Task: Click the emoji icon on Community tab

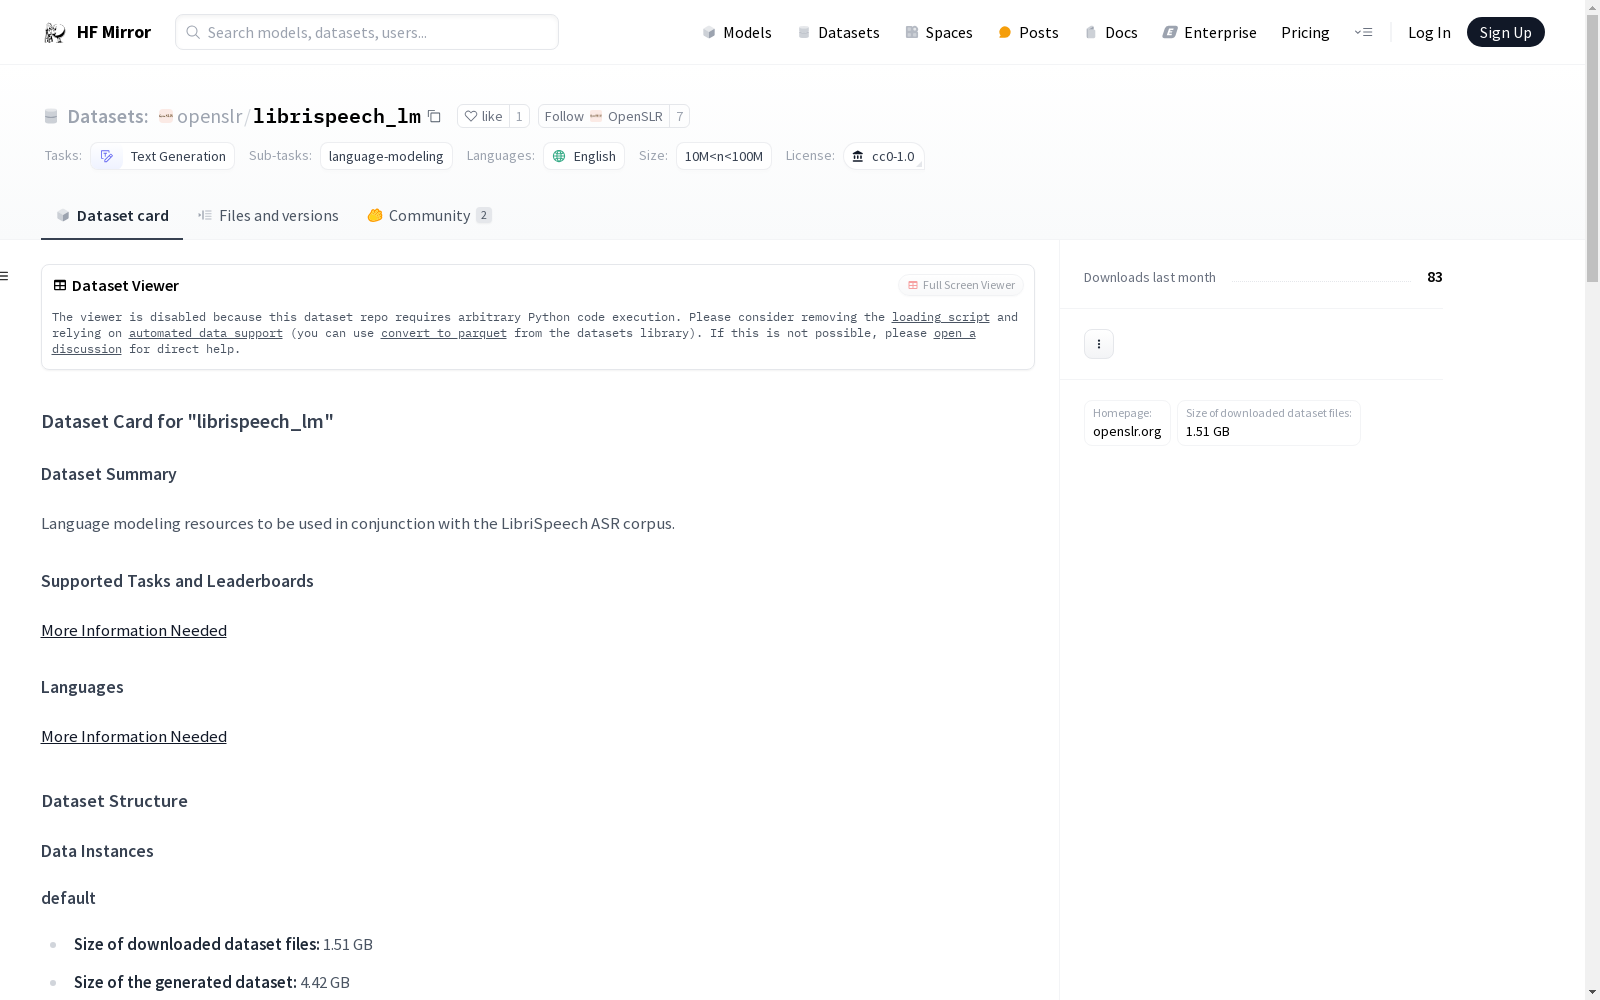Action: click(x=375, y=215)
